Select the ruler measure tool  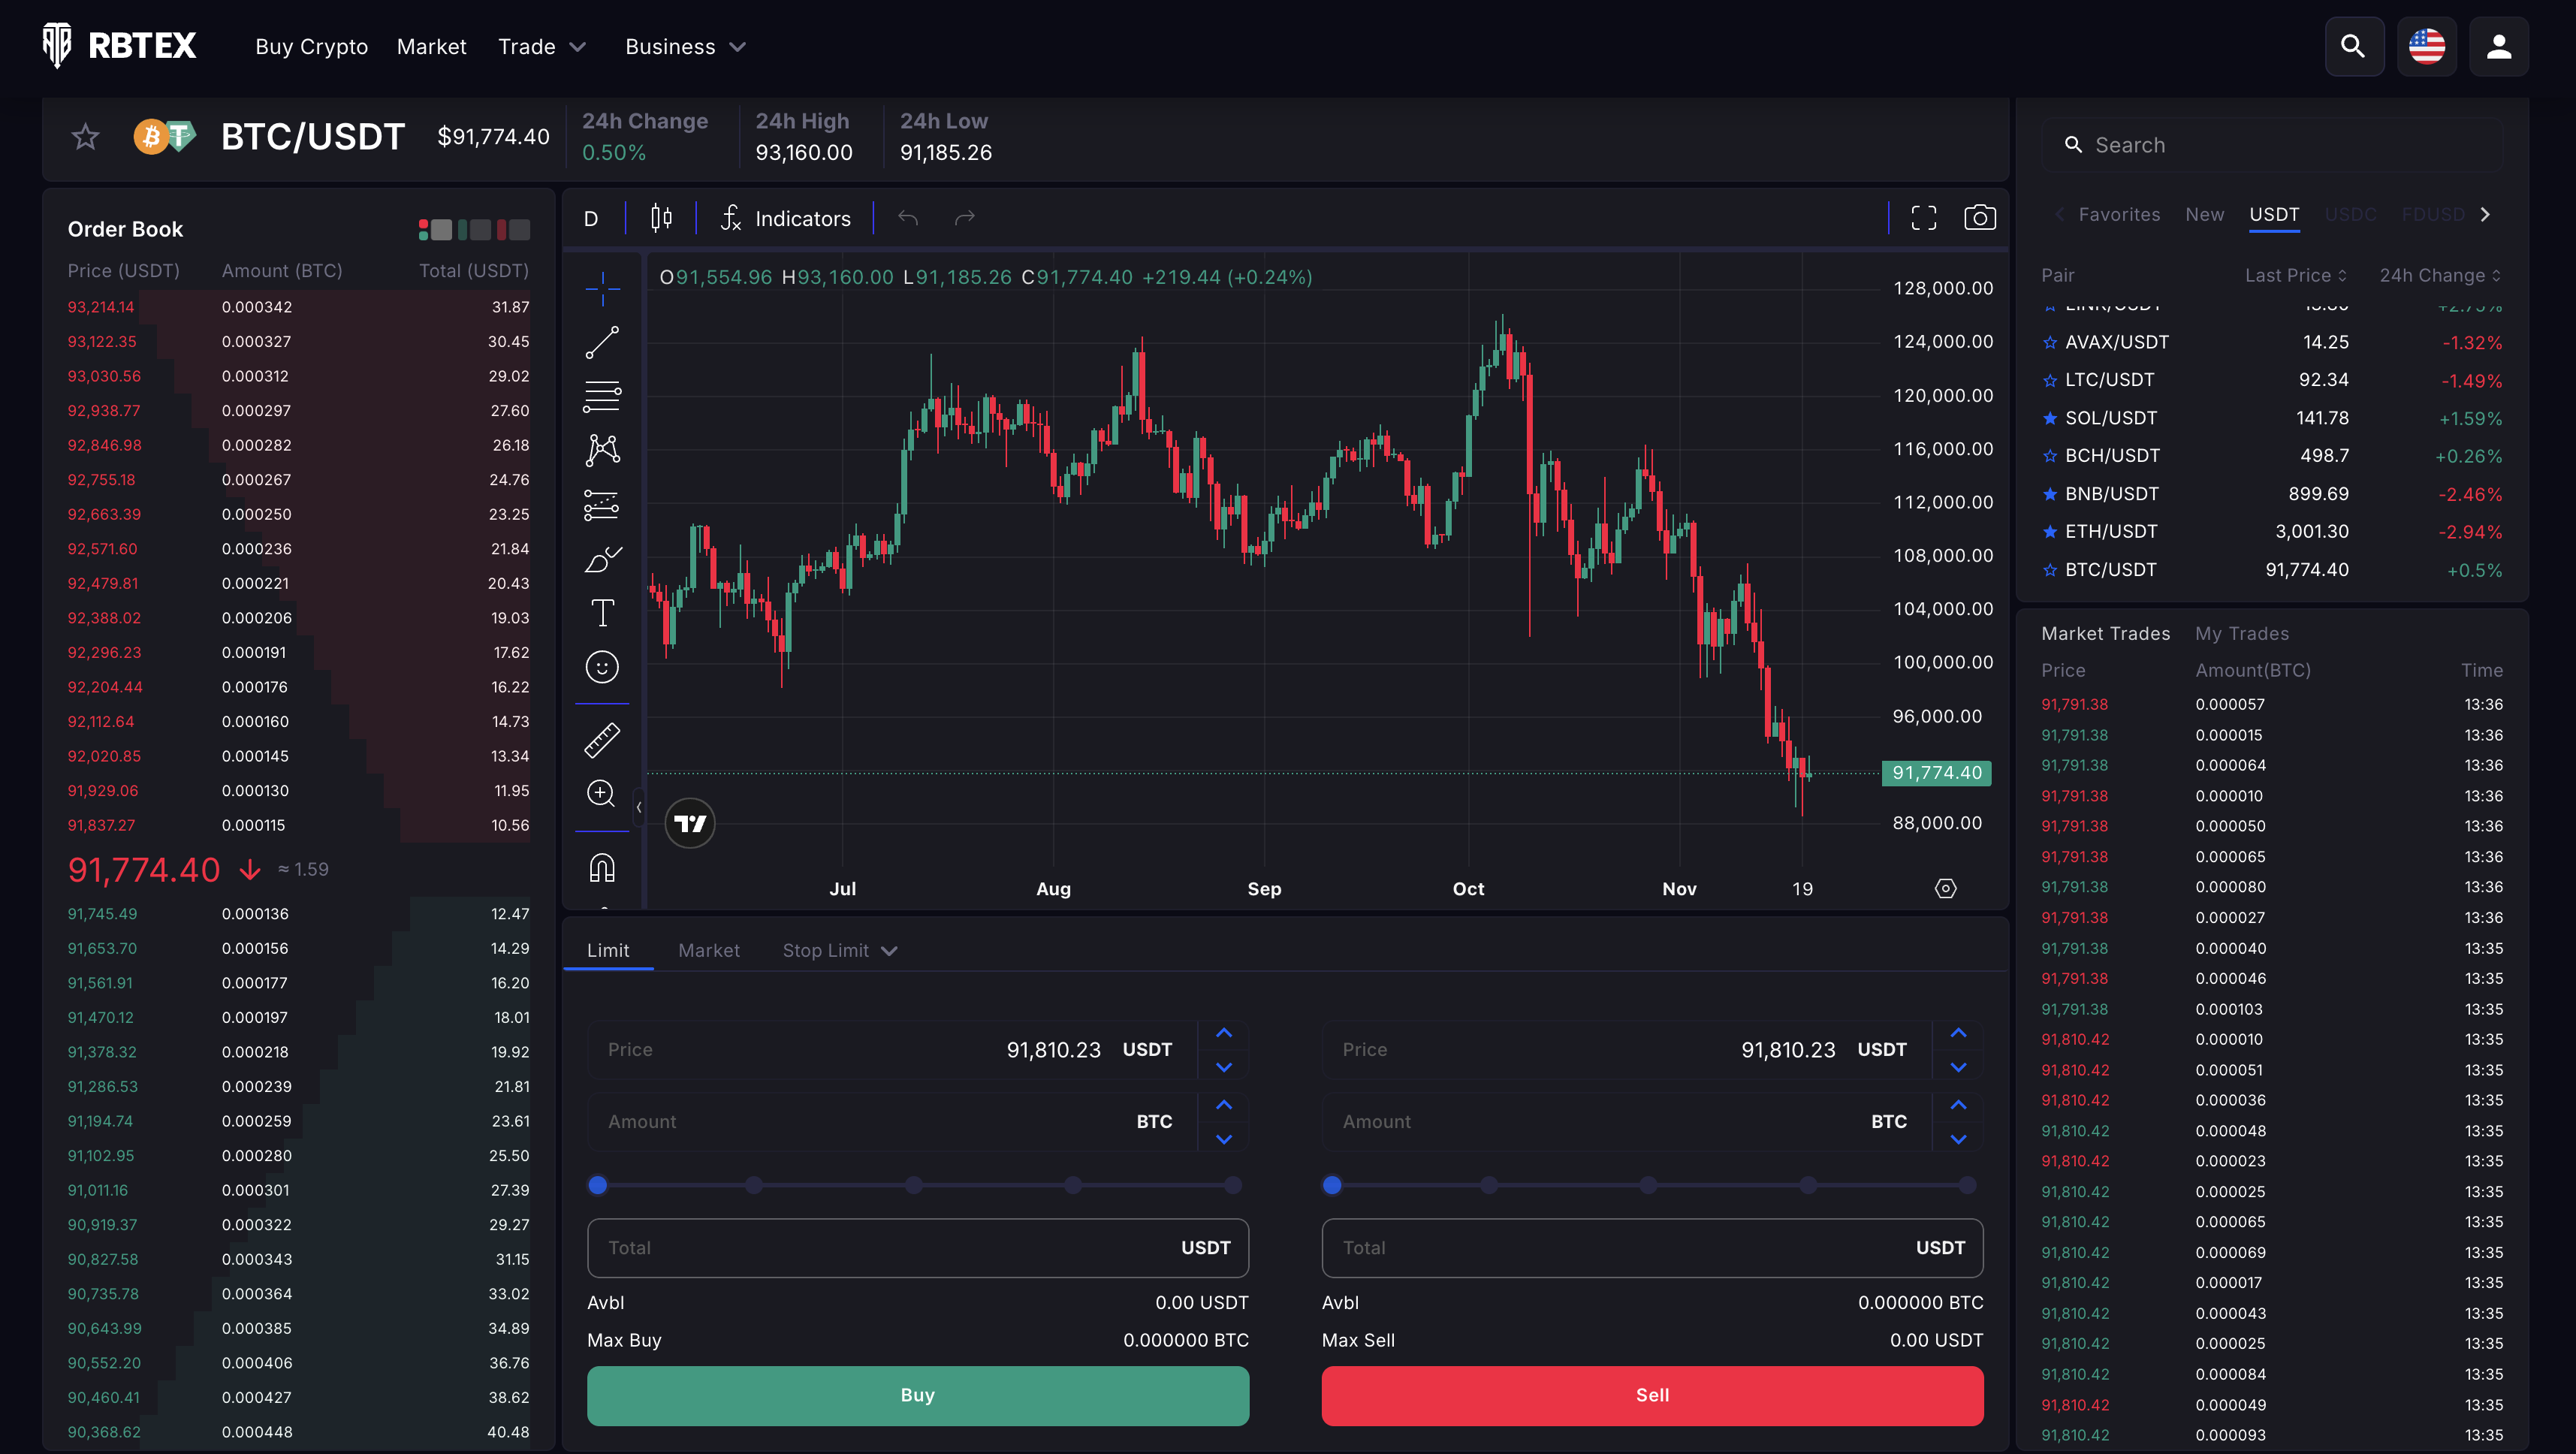[x=602, y=740]
